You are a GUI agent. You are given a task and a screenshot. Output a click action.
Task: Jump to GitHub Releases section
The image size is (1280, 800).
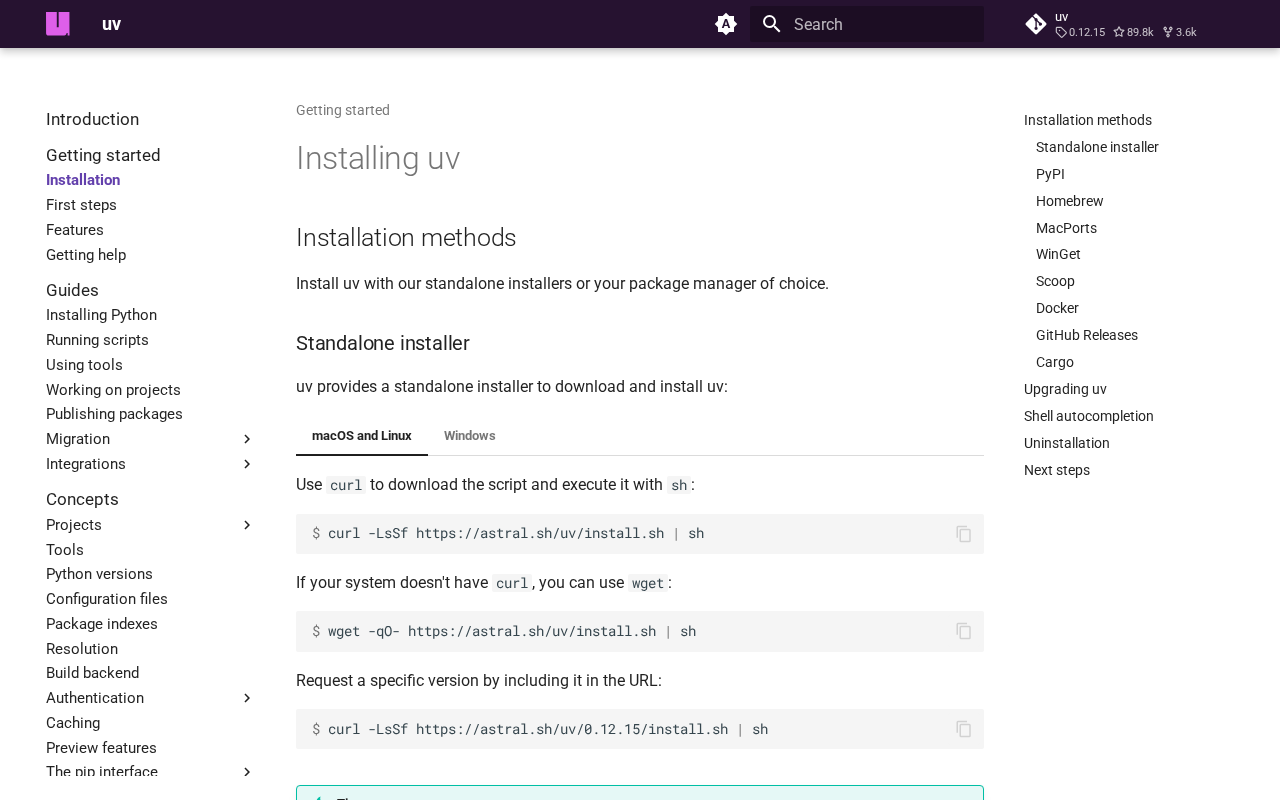[x=1087, y=335]
